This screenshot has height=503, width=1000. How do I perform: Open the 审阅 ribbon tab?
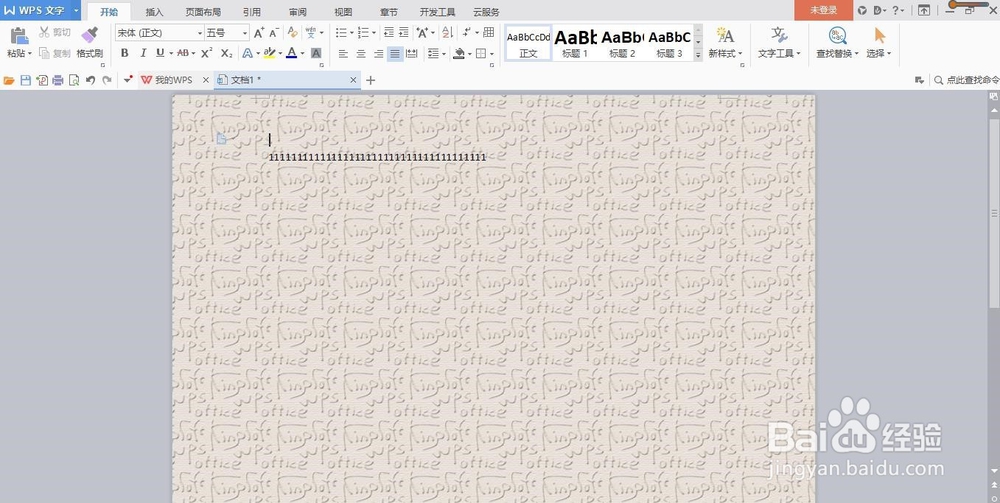[x=297, y=12]
